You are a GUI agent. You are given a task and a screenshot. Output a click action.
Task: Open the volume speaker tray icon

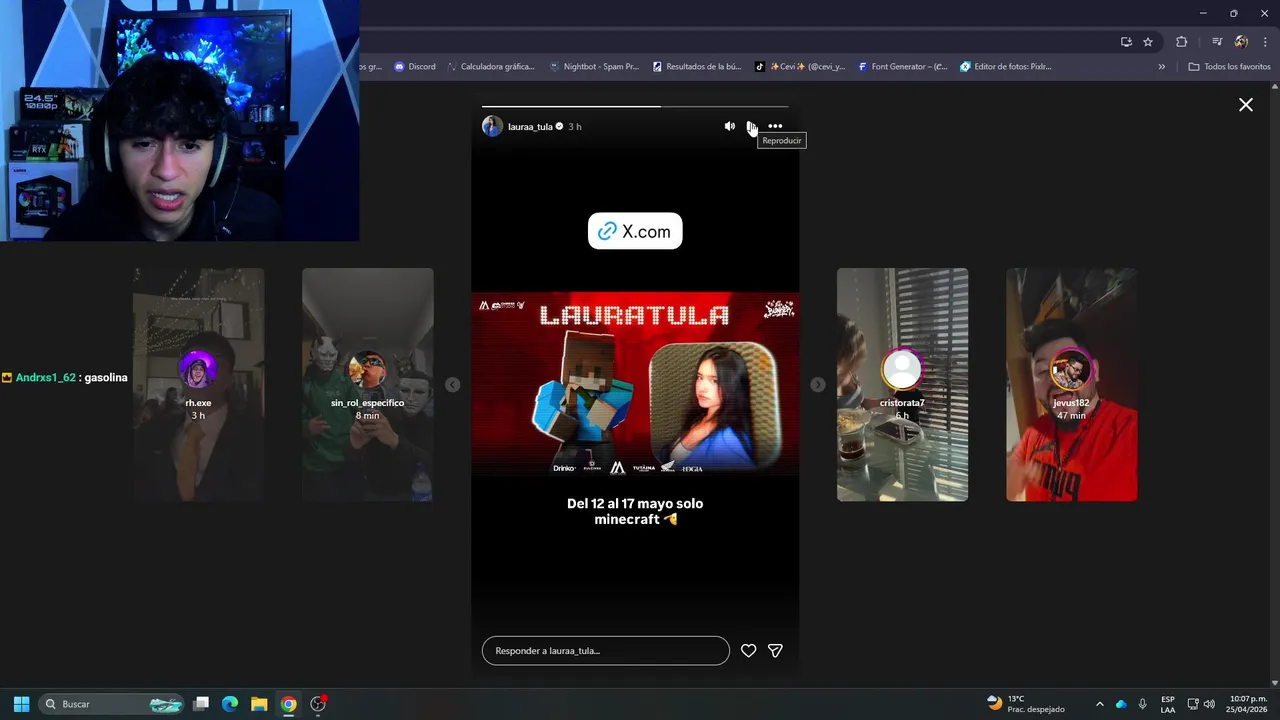click(1209, 704)
